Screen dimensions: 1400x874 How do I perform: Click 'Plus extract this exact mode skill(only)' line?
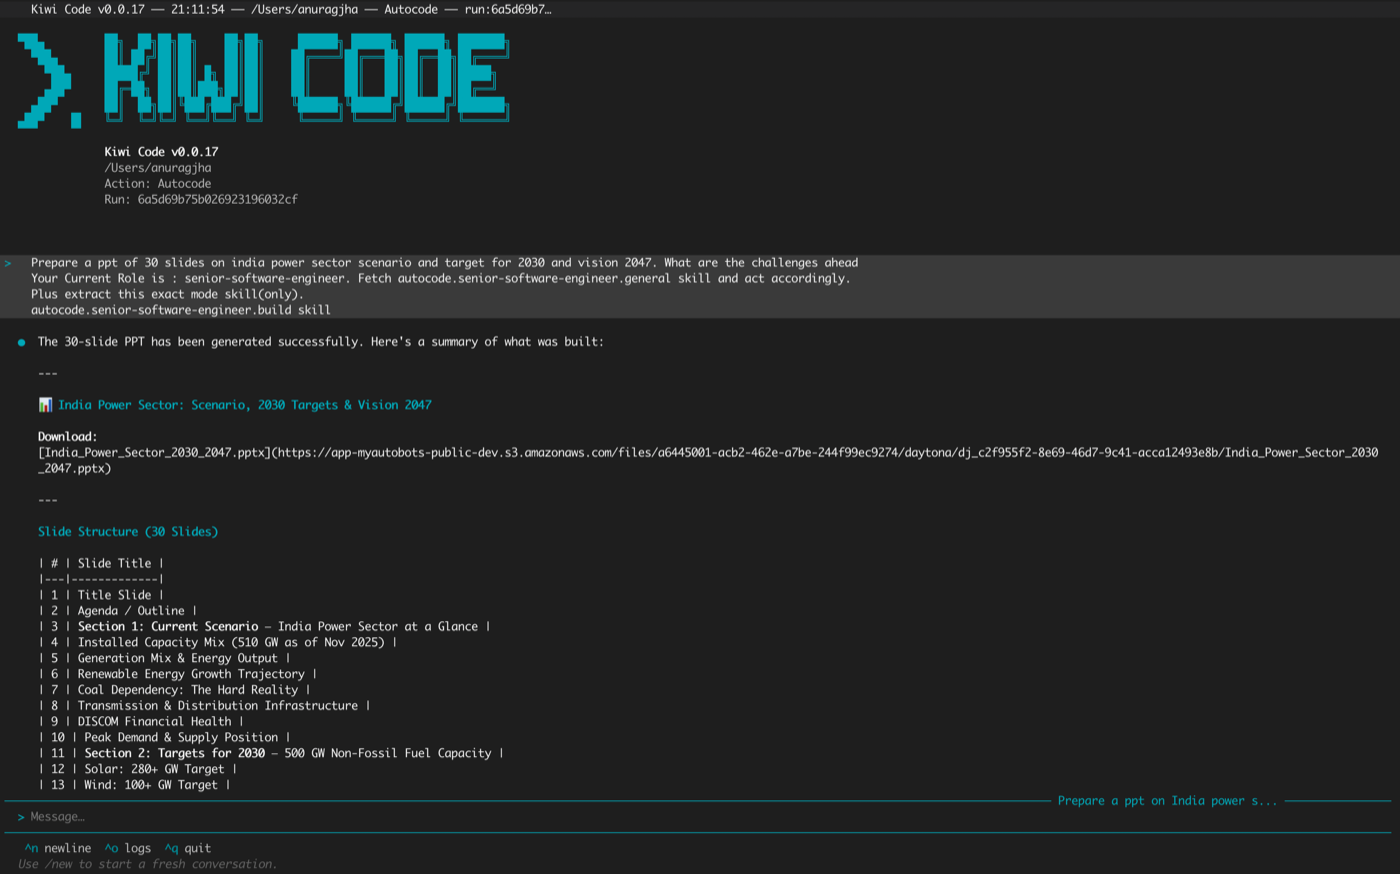[x=168, y=295]
